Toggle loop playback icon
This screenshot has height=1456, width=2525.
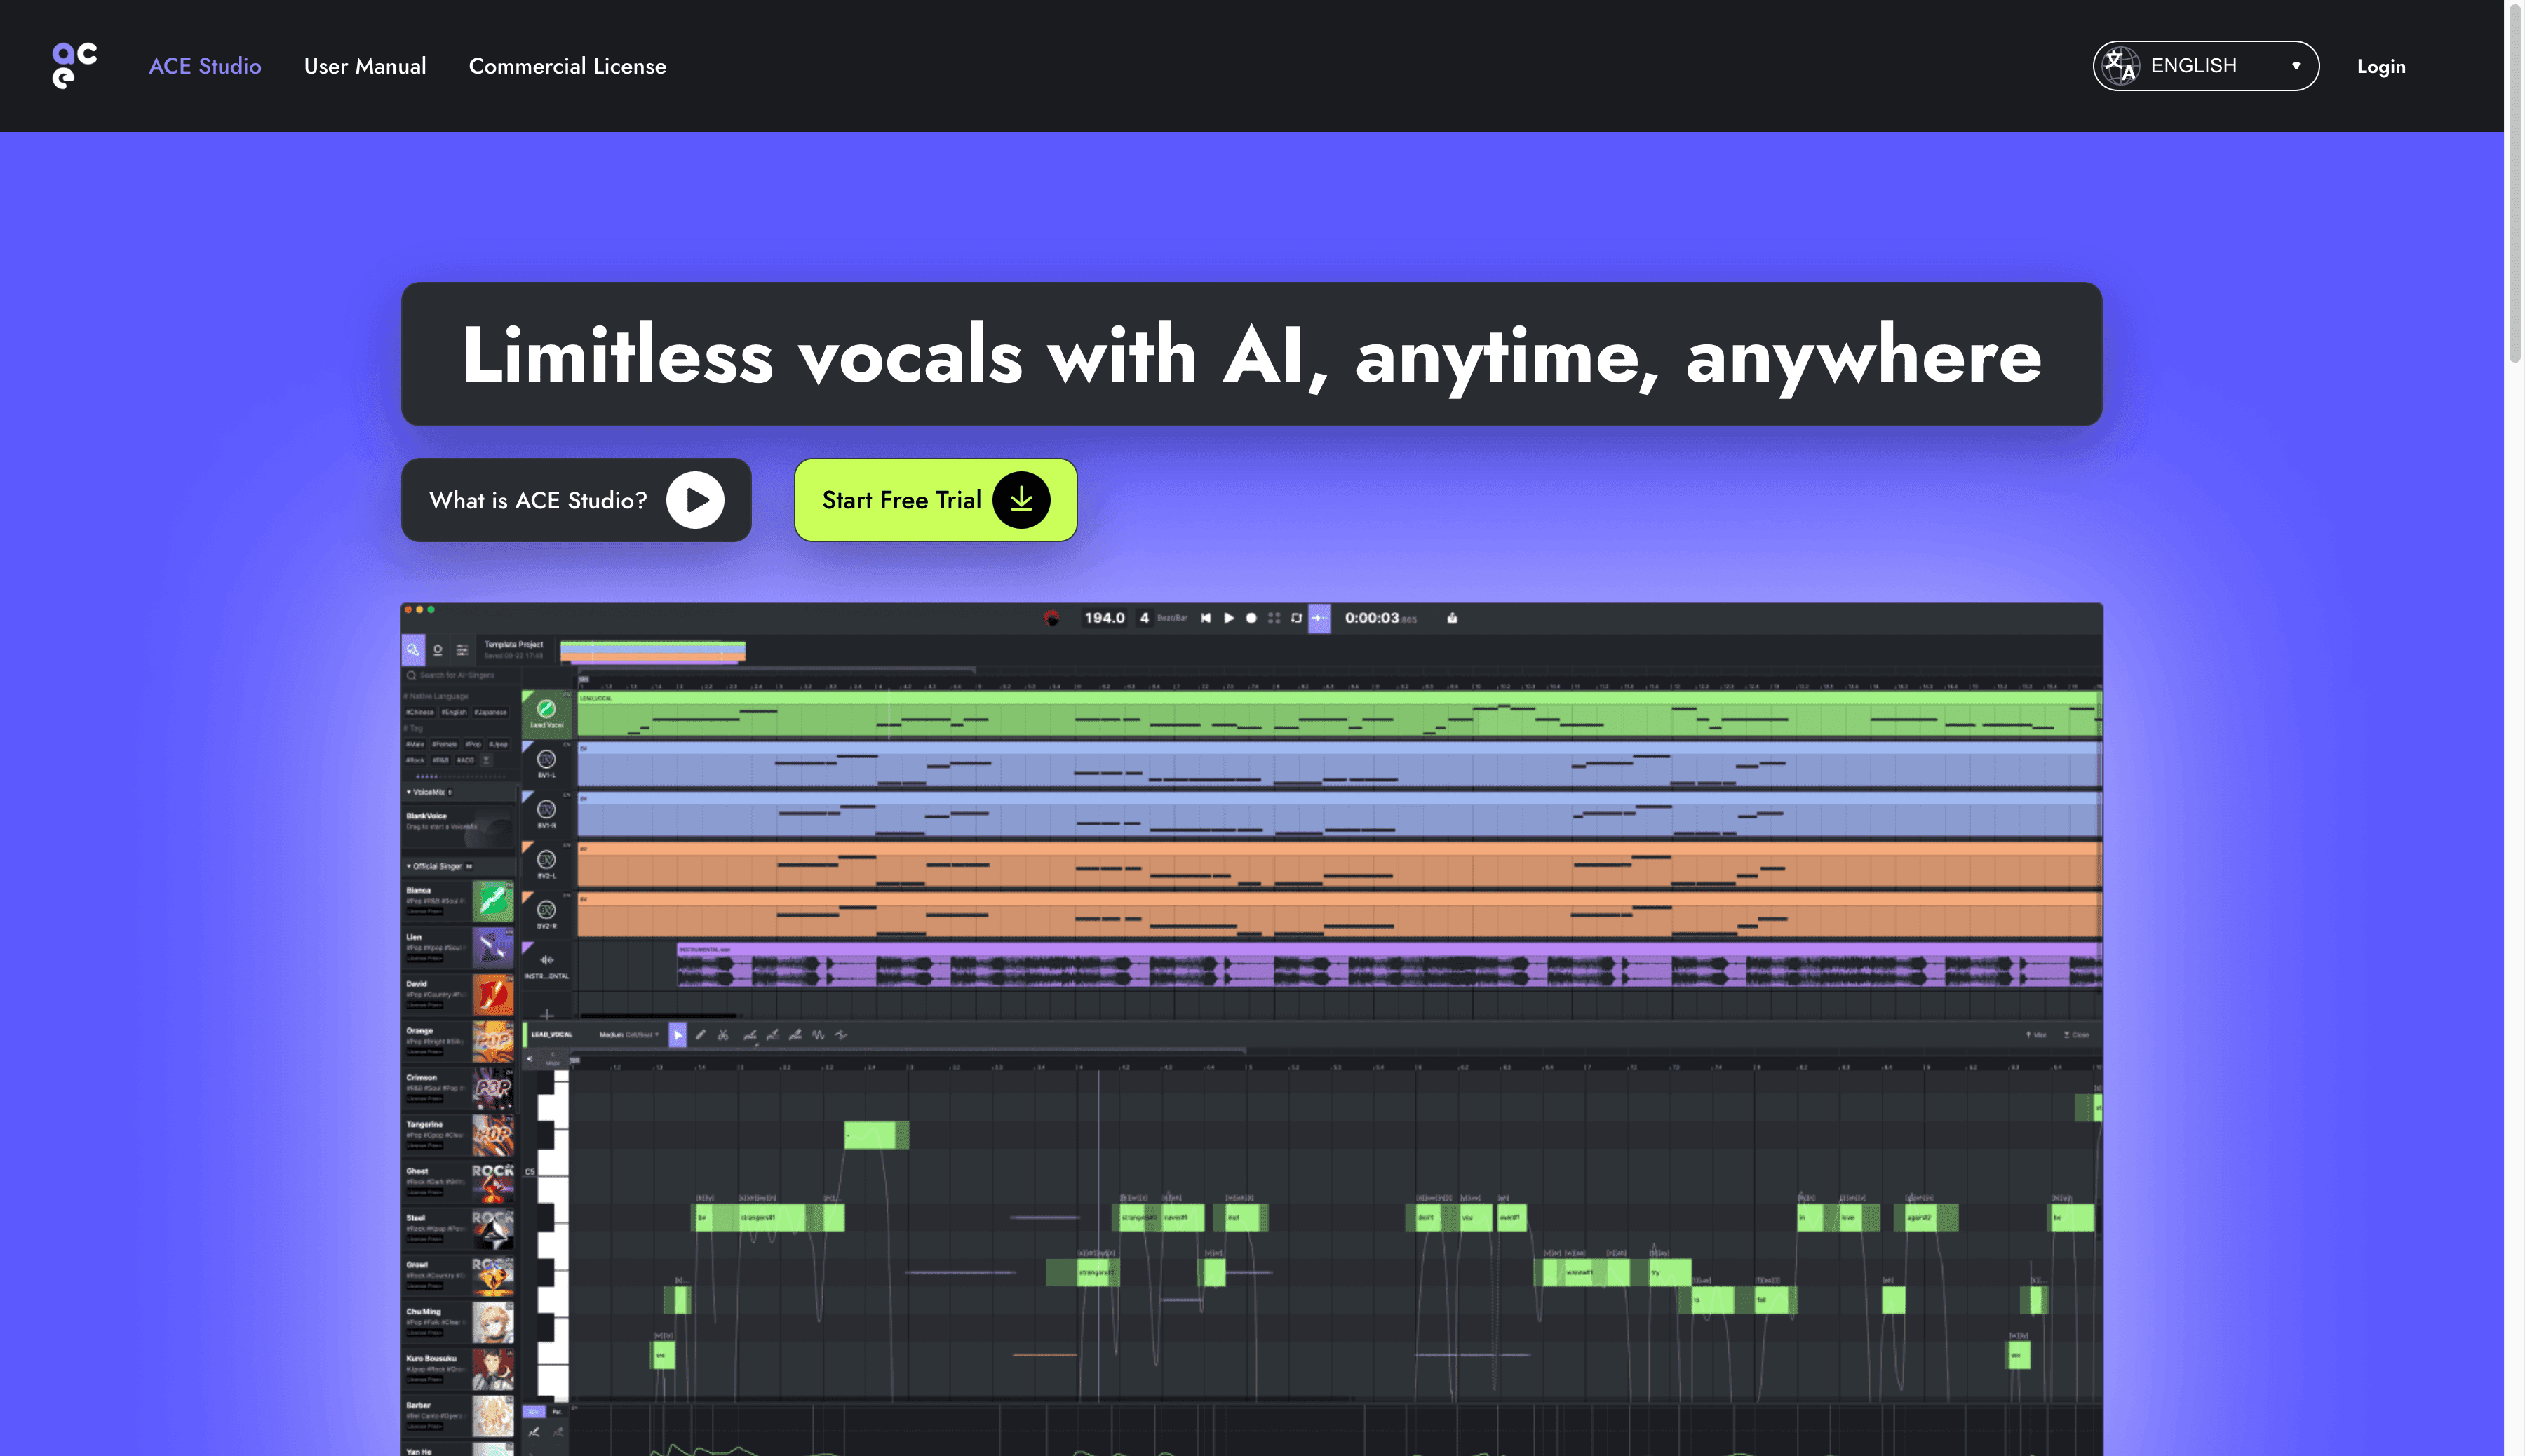[1297, 618]
